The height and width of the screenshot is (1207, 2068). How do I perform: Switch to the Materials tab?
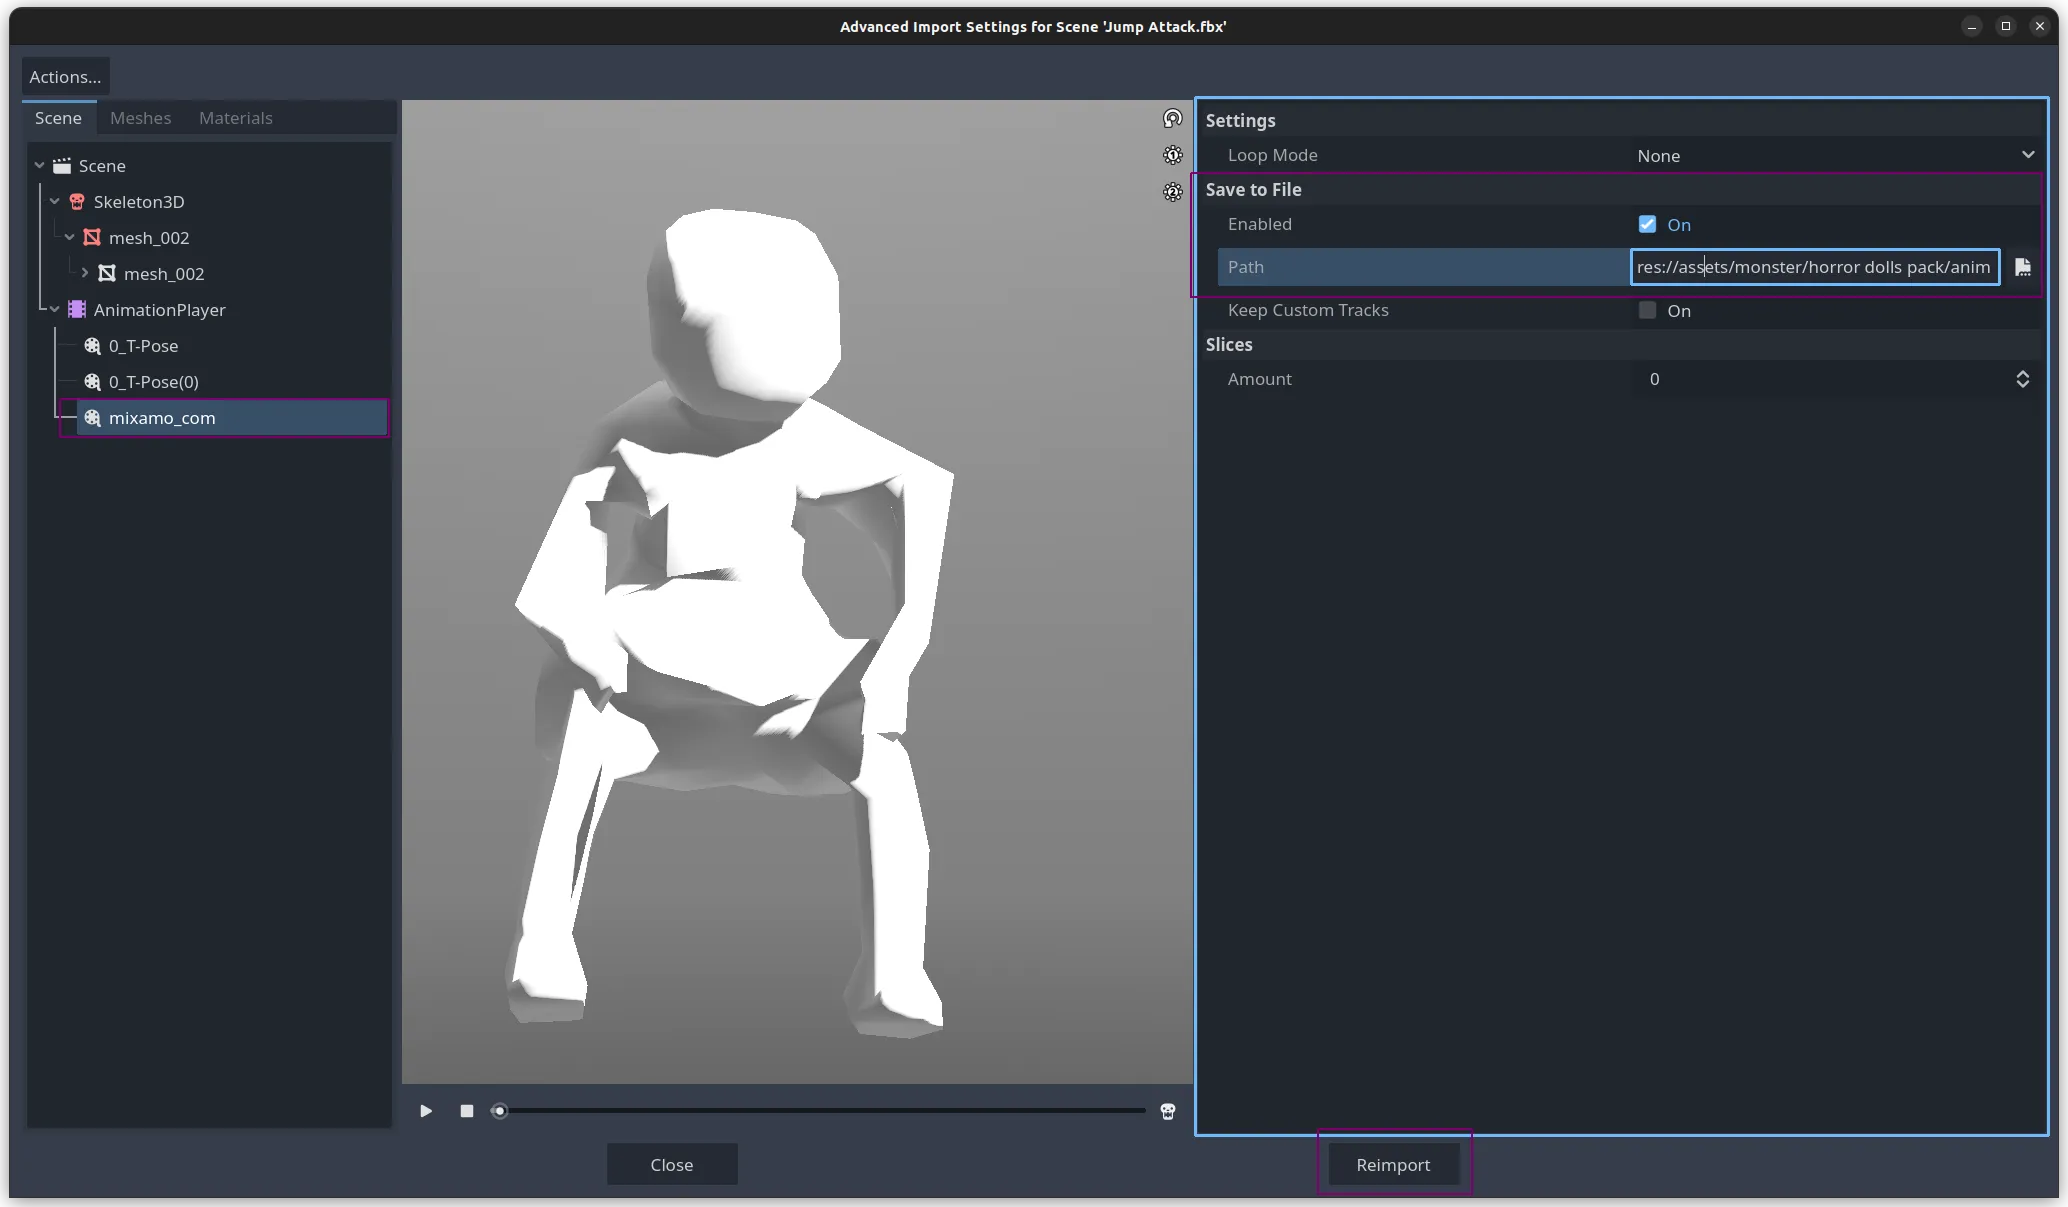(x=235, y=118)
